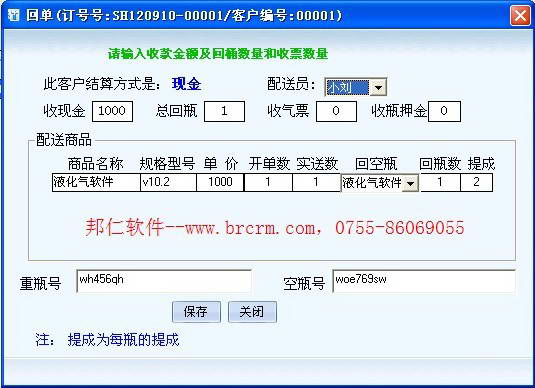The image size is (535, 388).
Task: Click the 商品名称 cell 液化气软件
Action: click(x=96, y=182)
